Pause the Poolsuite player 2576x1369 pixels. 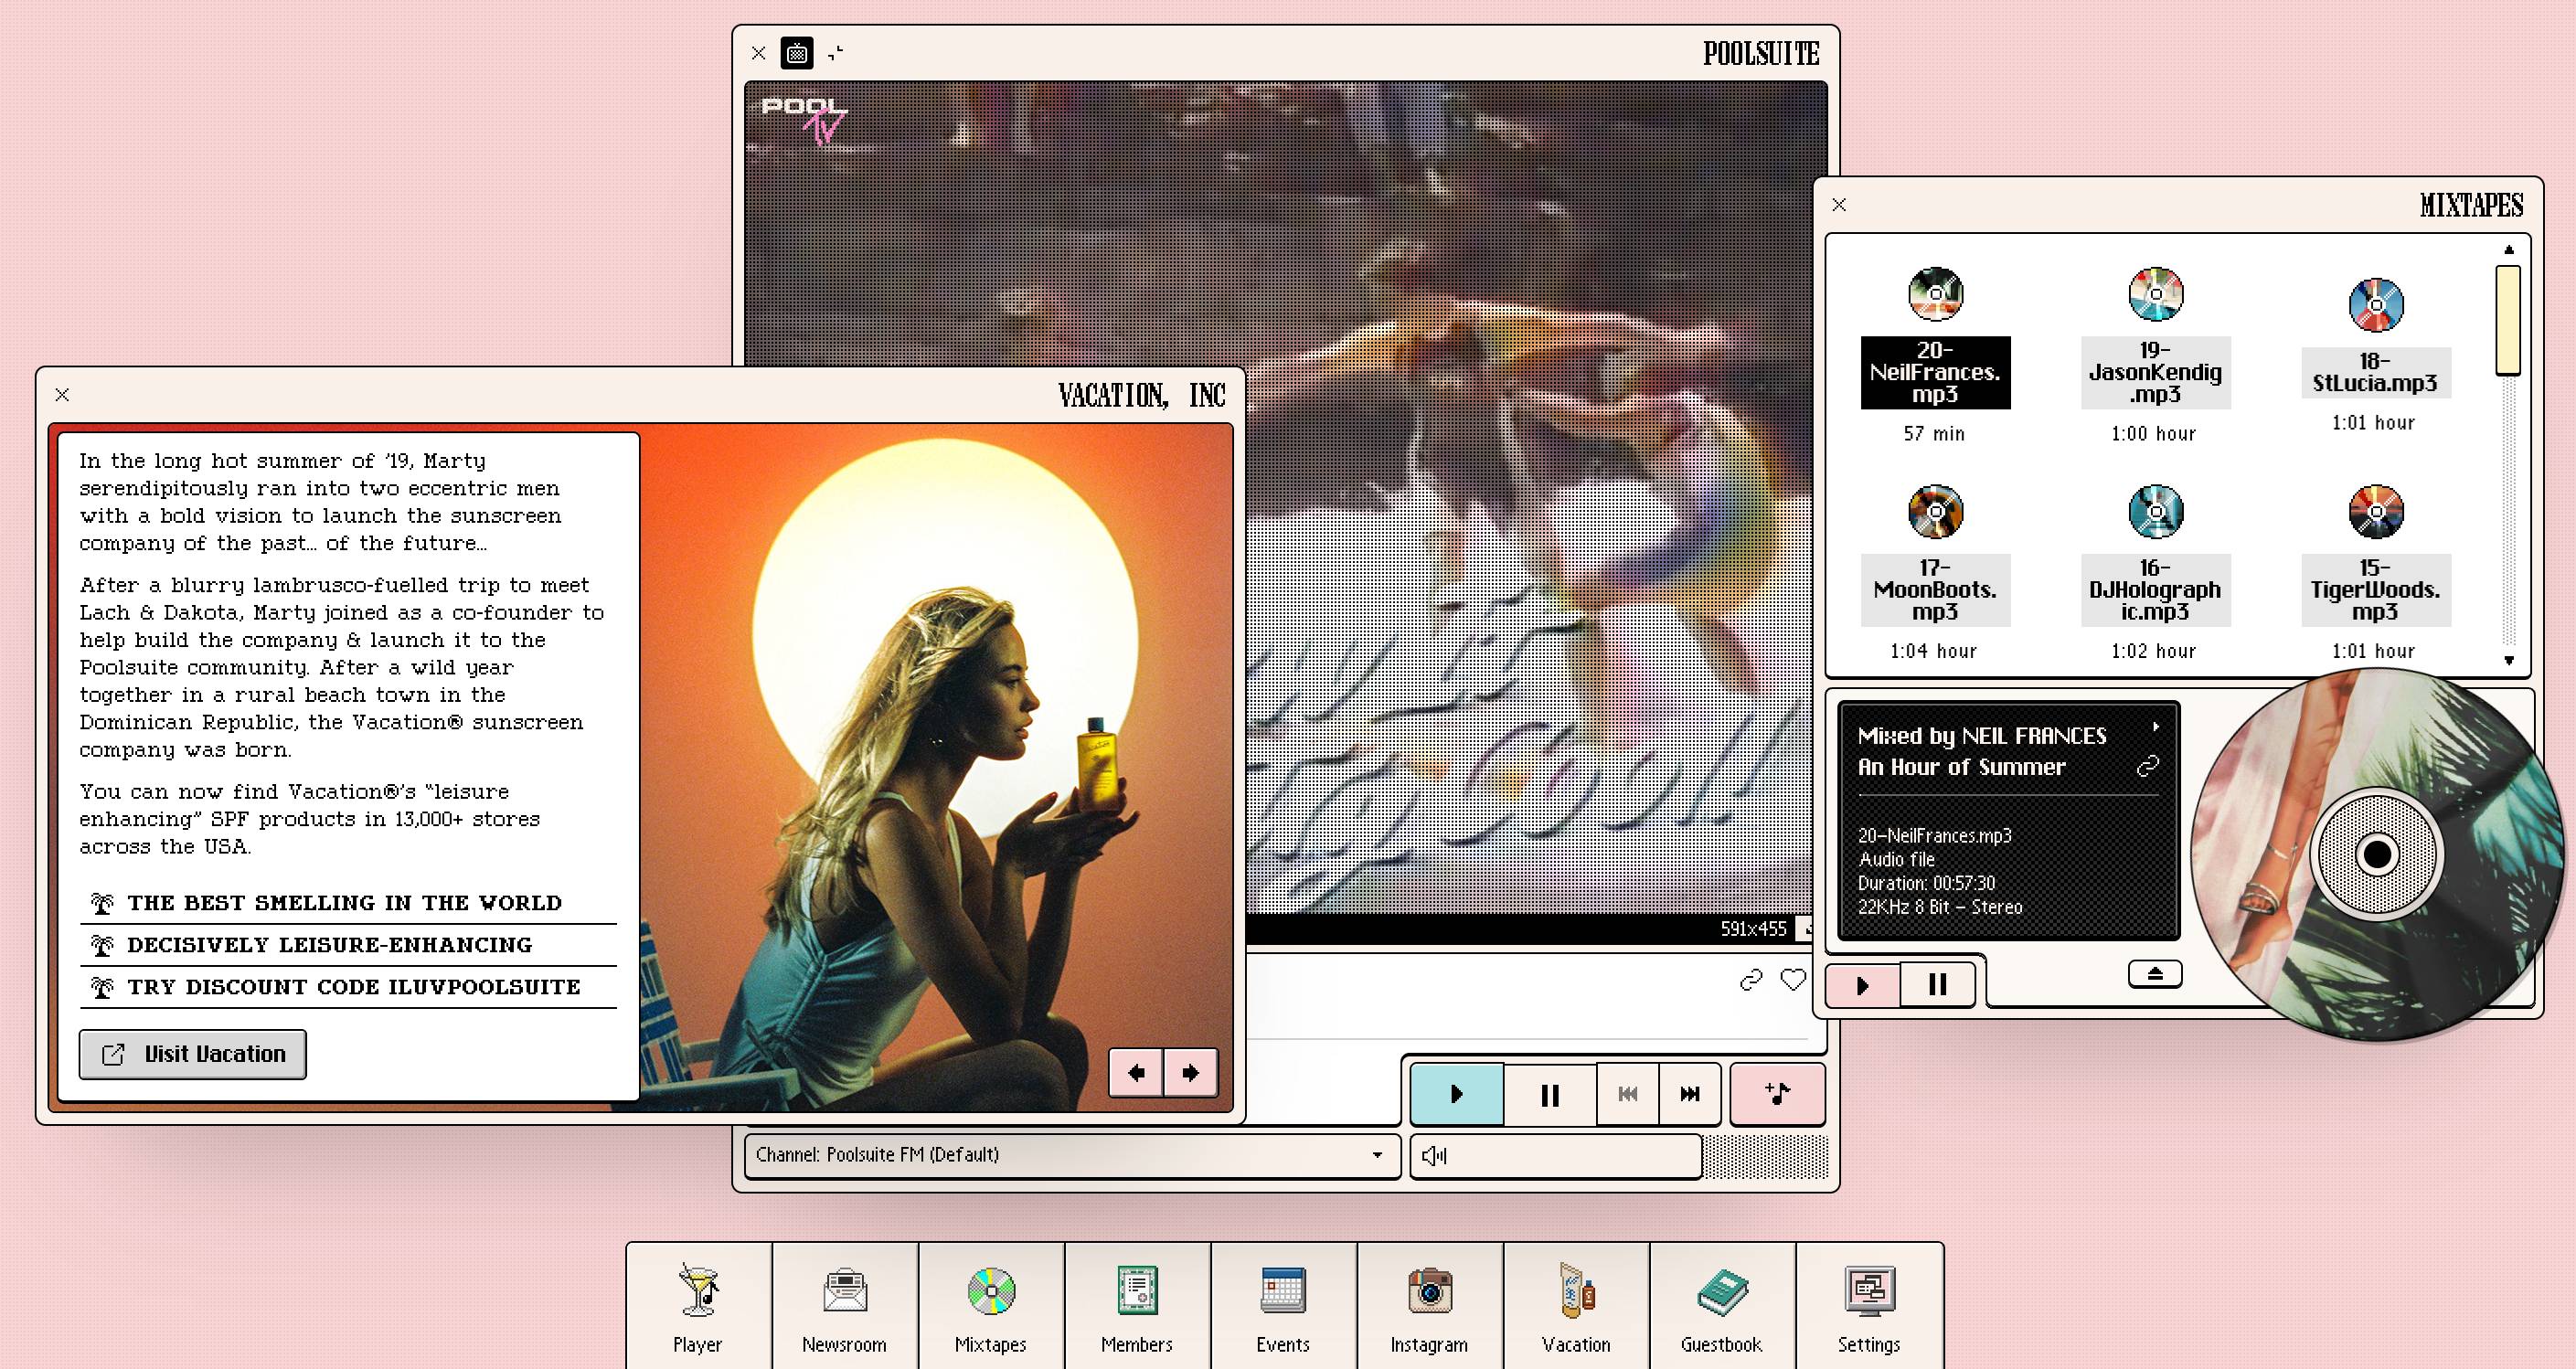pyautogui.click(x=1550, y=1094)
